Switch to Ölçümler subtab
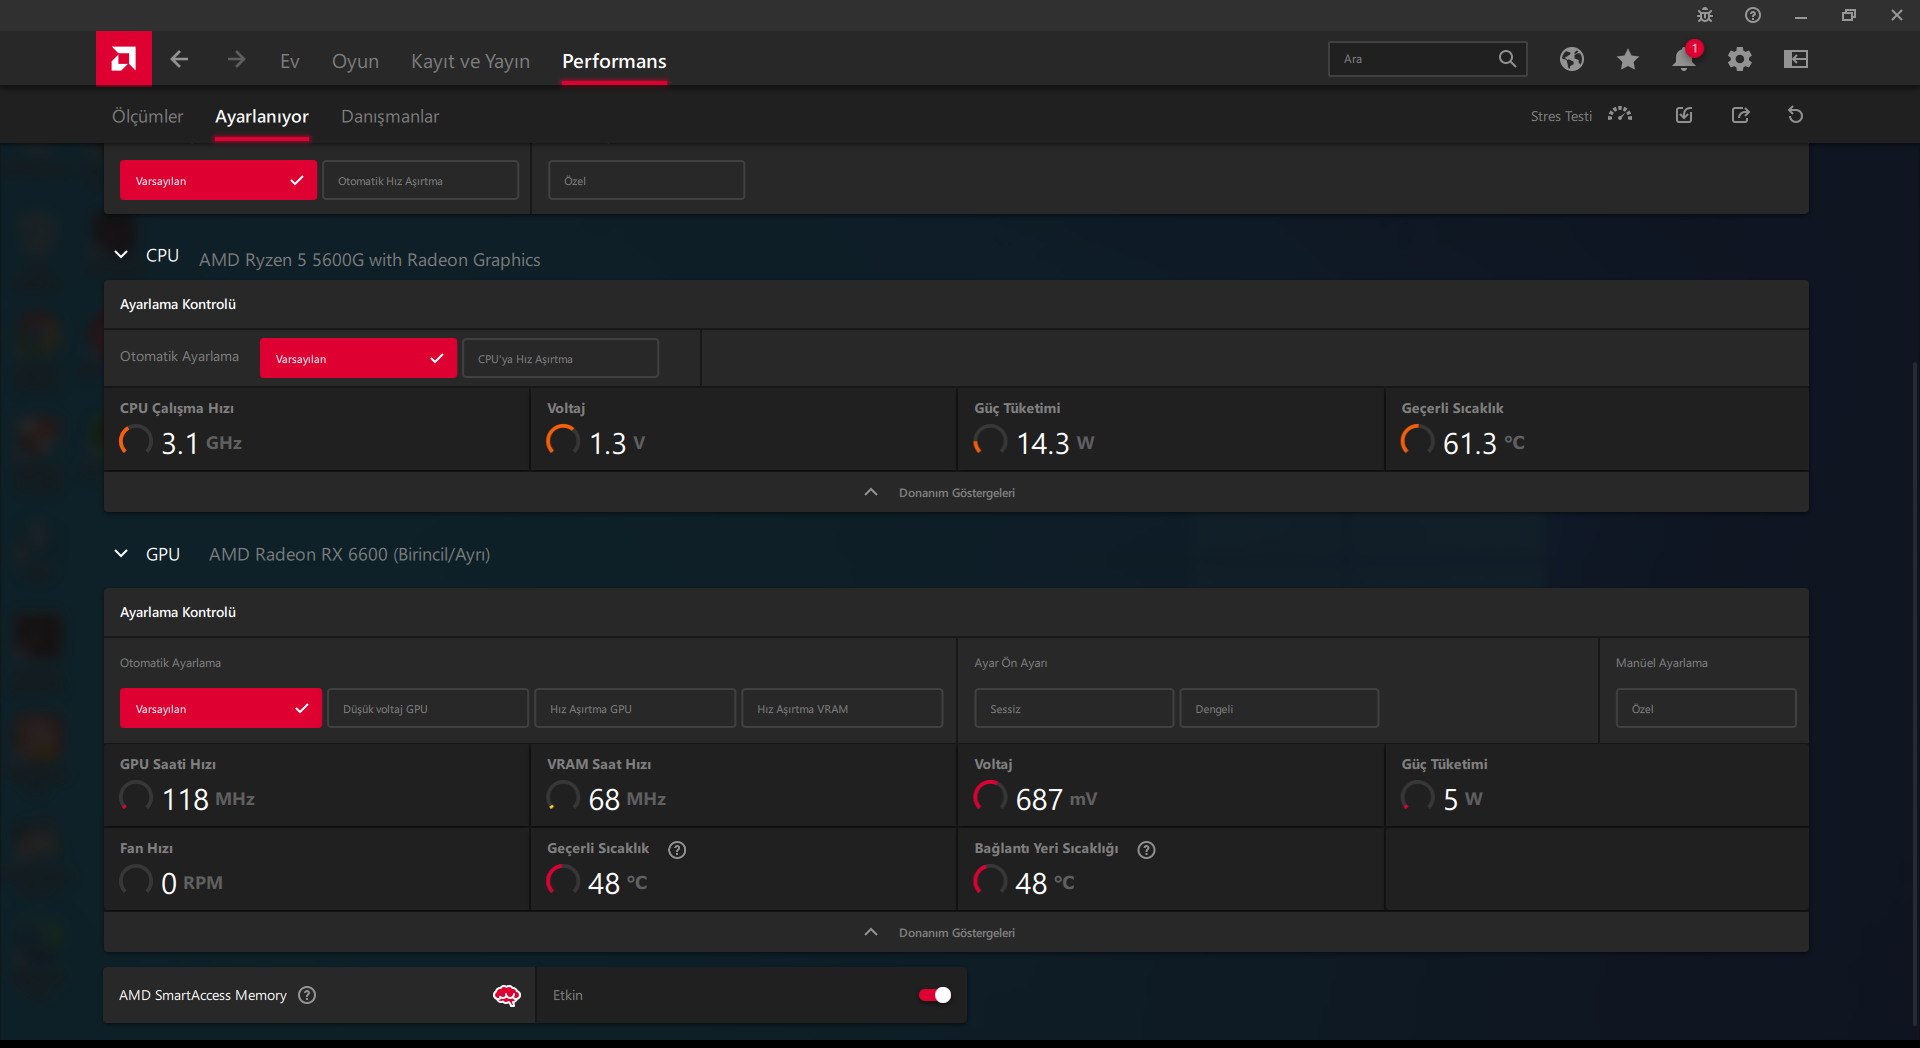1920x1048 pixels. (x=147, y=116)
